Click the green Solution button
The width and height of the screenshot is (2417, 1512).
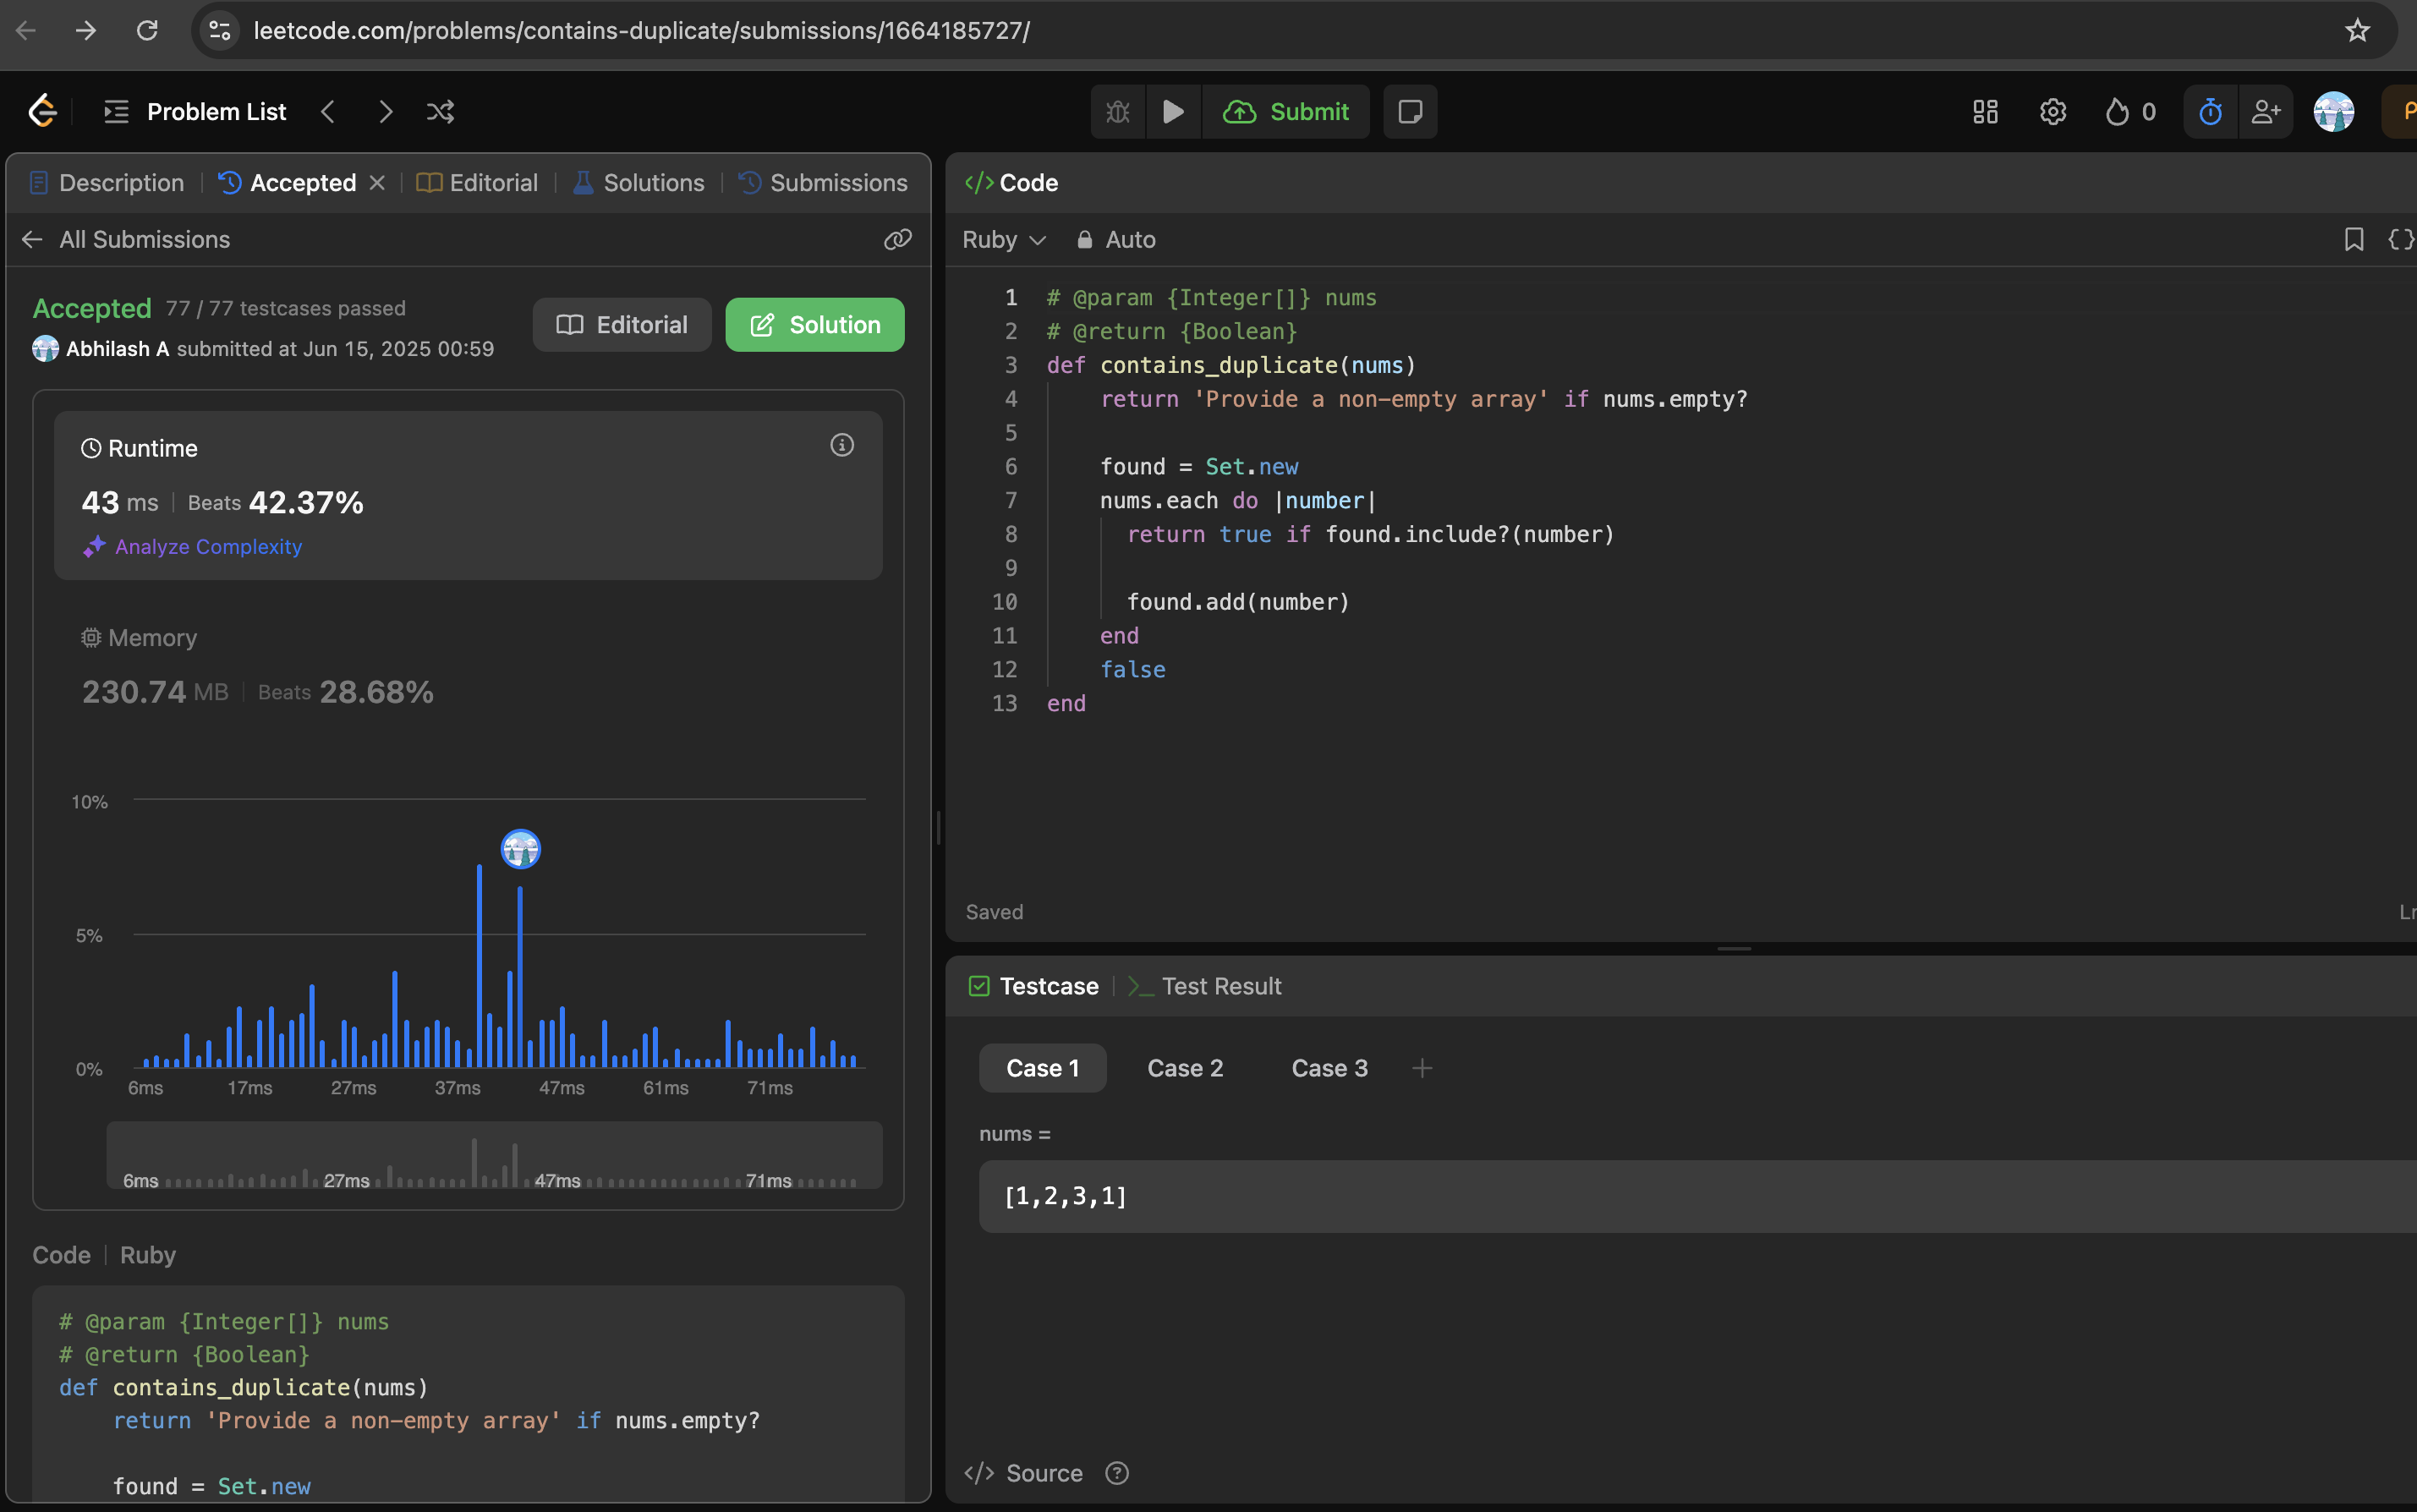(814, 325)
